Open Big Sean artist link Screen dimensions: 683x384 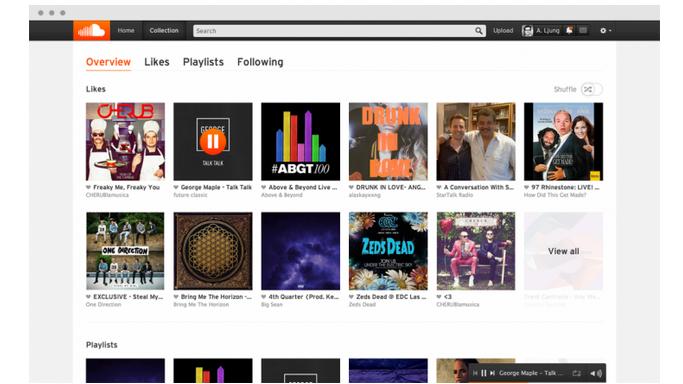click(271, 305)
